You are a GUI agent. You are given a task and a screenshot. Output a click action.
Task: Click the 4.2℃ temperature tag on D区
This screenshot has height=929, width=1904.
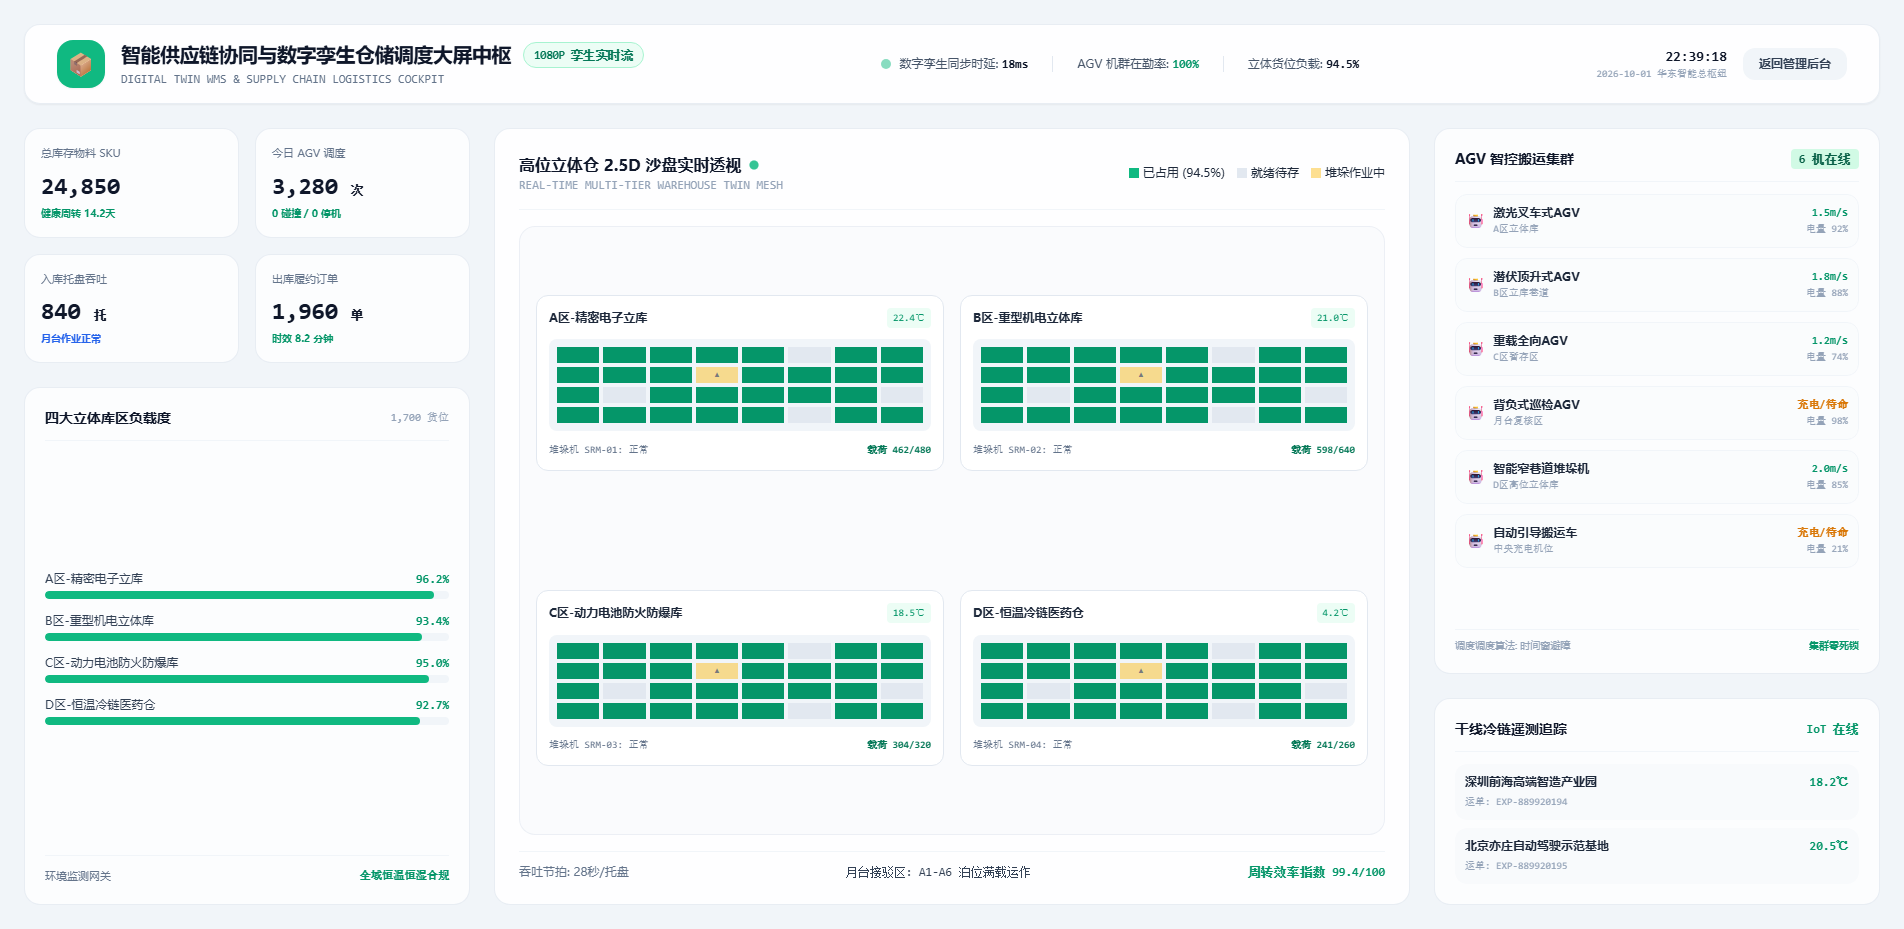click(x=1335, y=613)
